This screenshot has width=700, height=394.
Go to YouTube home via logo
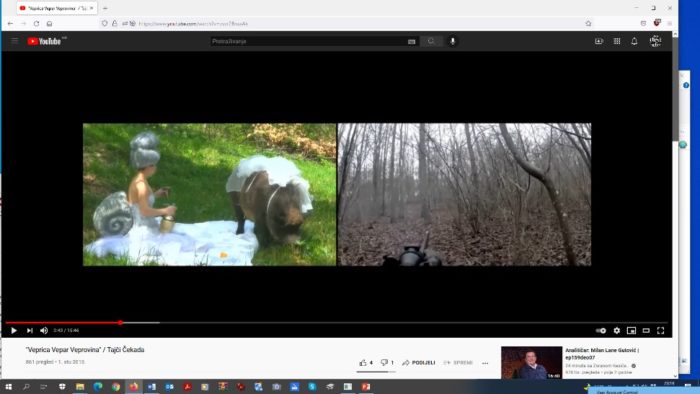pos(44,41)
